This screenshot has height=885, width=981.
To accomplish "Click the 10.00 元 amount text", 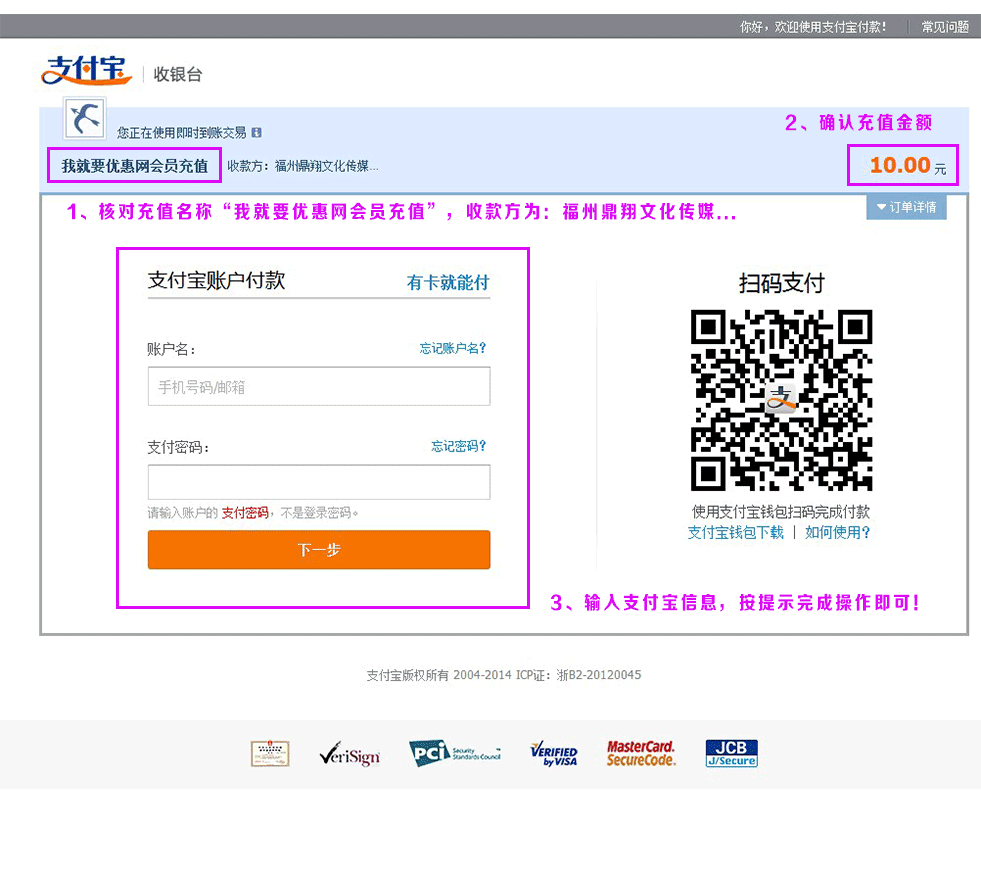I will (908, 166).
